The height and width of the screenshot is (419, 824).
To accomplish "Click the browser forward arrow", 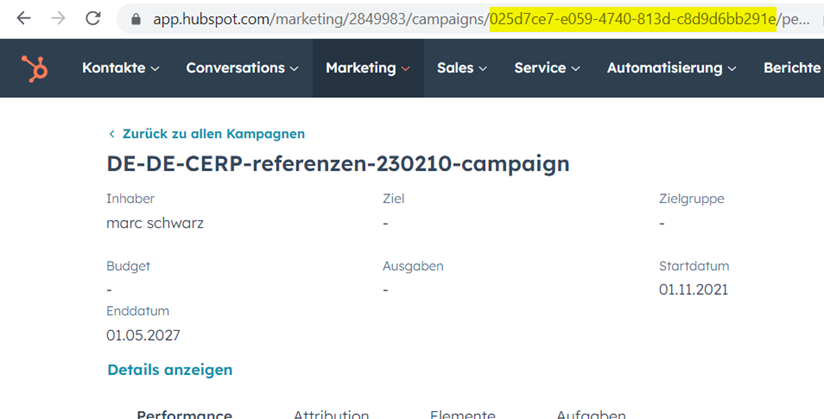I will coord(58,19).
